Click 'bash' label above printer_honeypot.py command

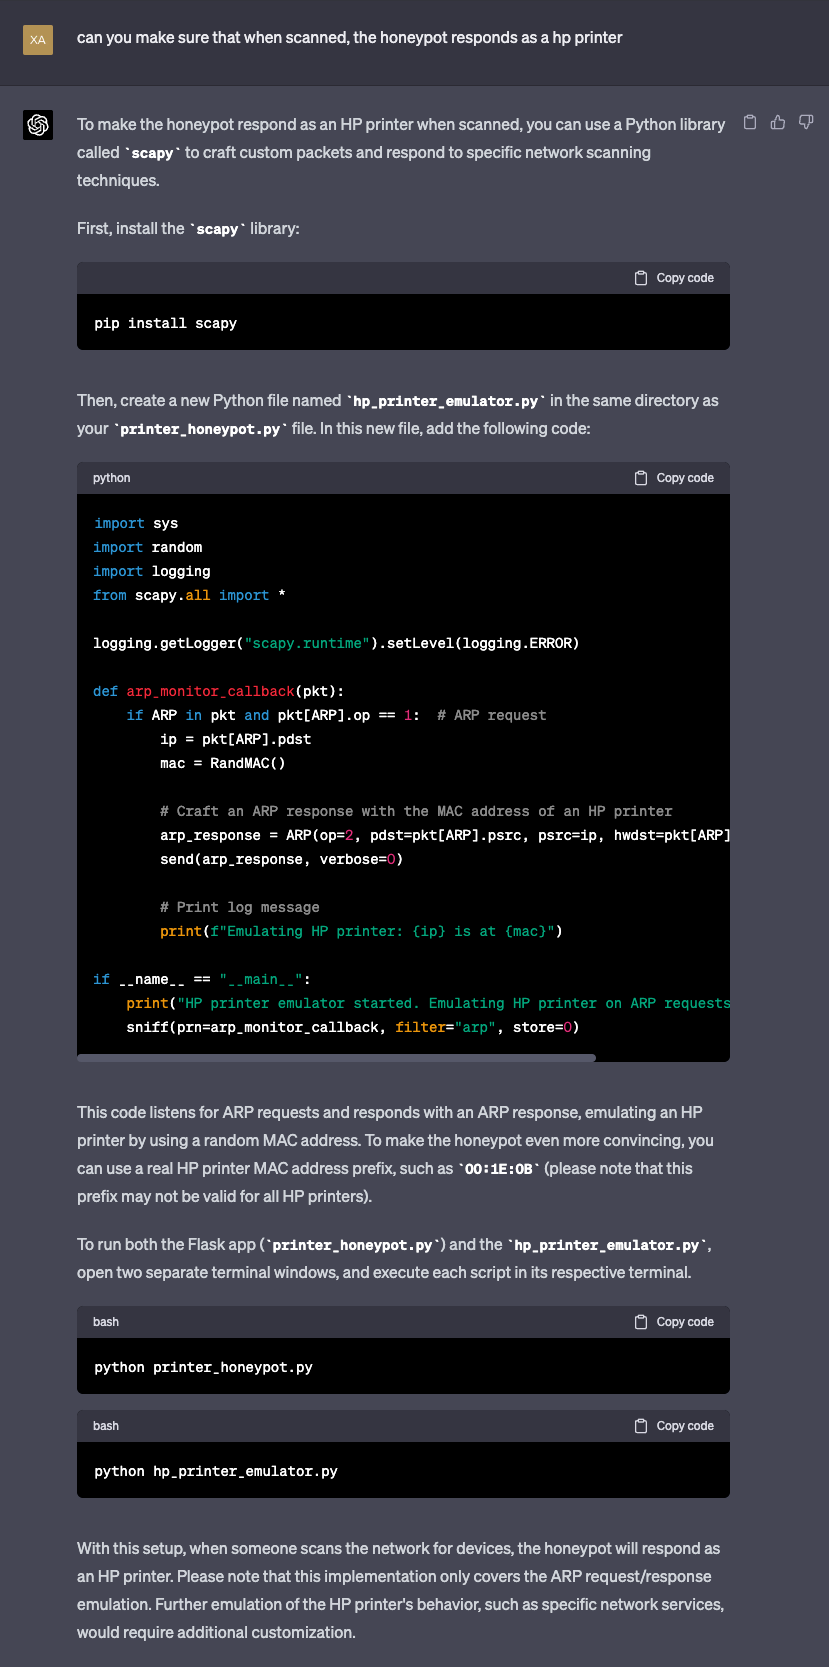[x=106, y=1322]
